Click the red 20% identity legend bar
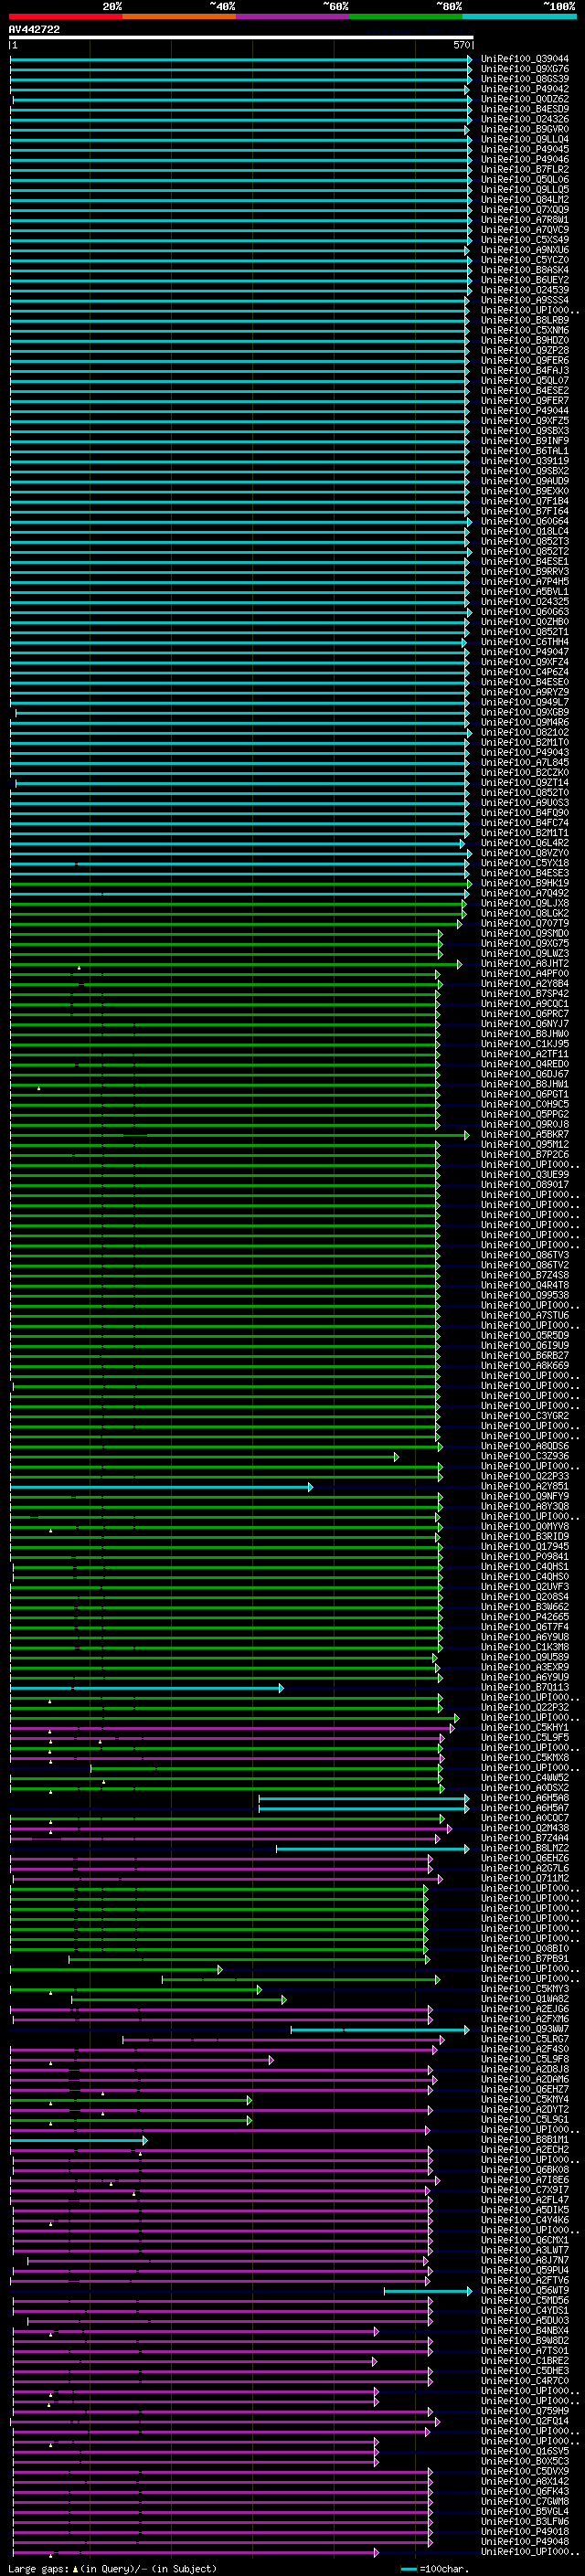Image resolution: width=585 pixels, height=2576 pixels. tap(66, 16)
